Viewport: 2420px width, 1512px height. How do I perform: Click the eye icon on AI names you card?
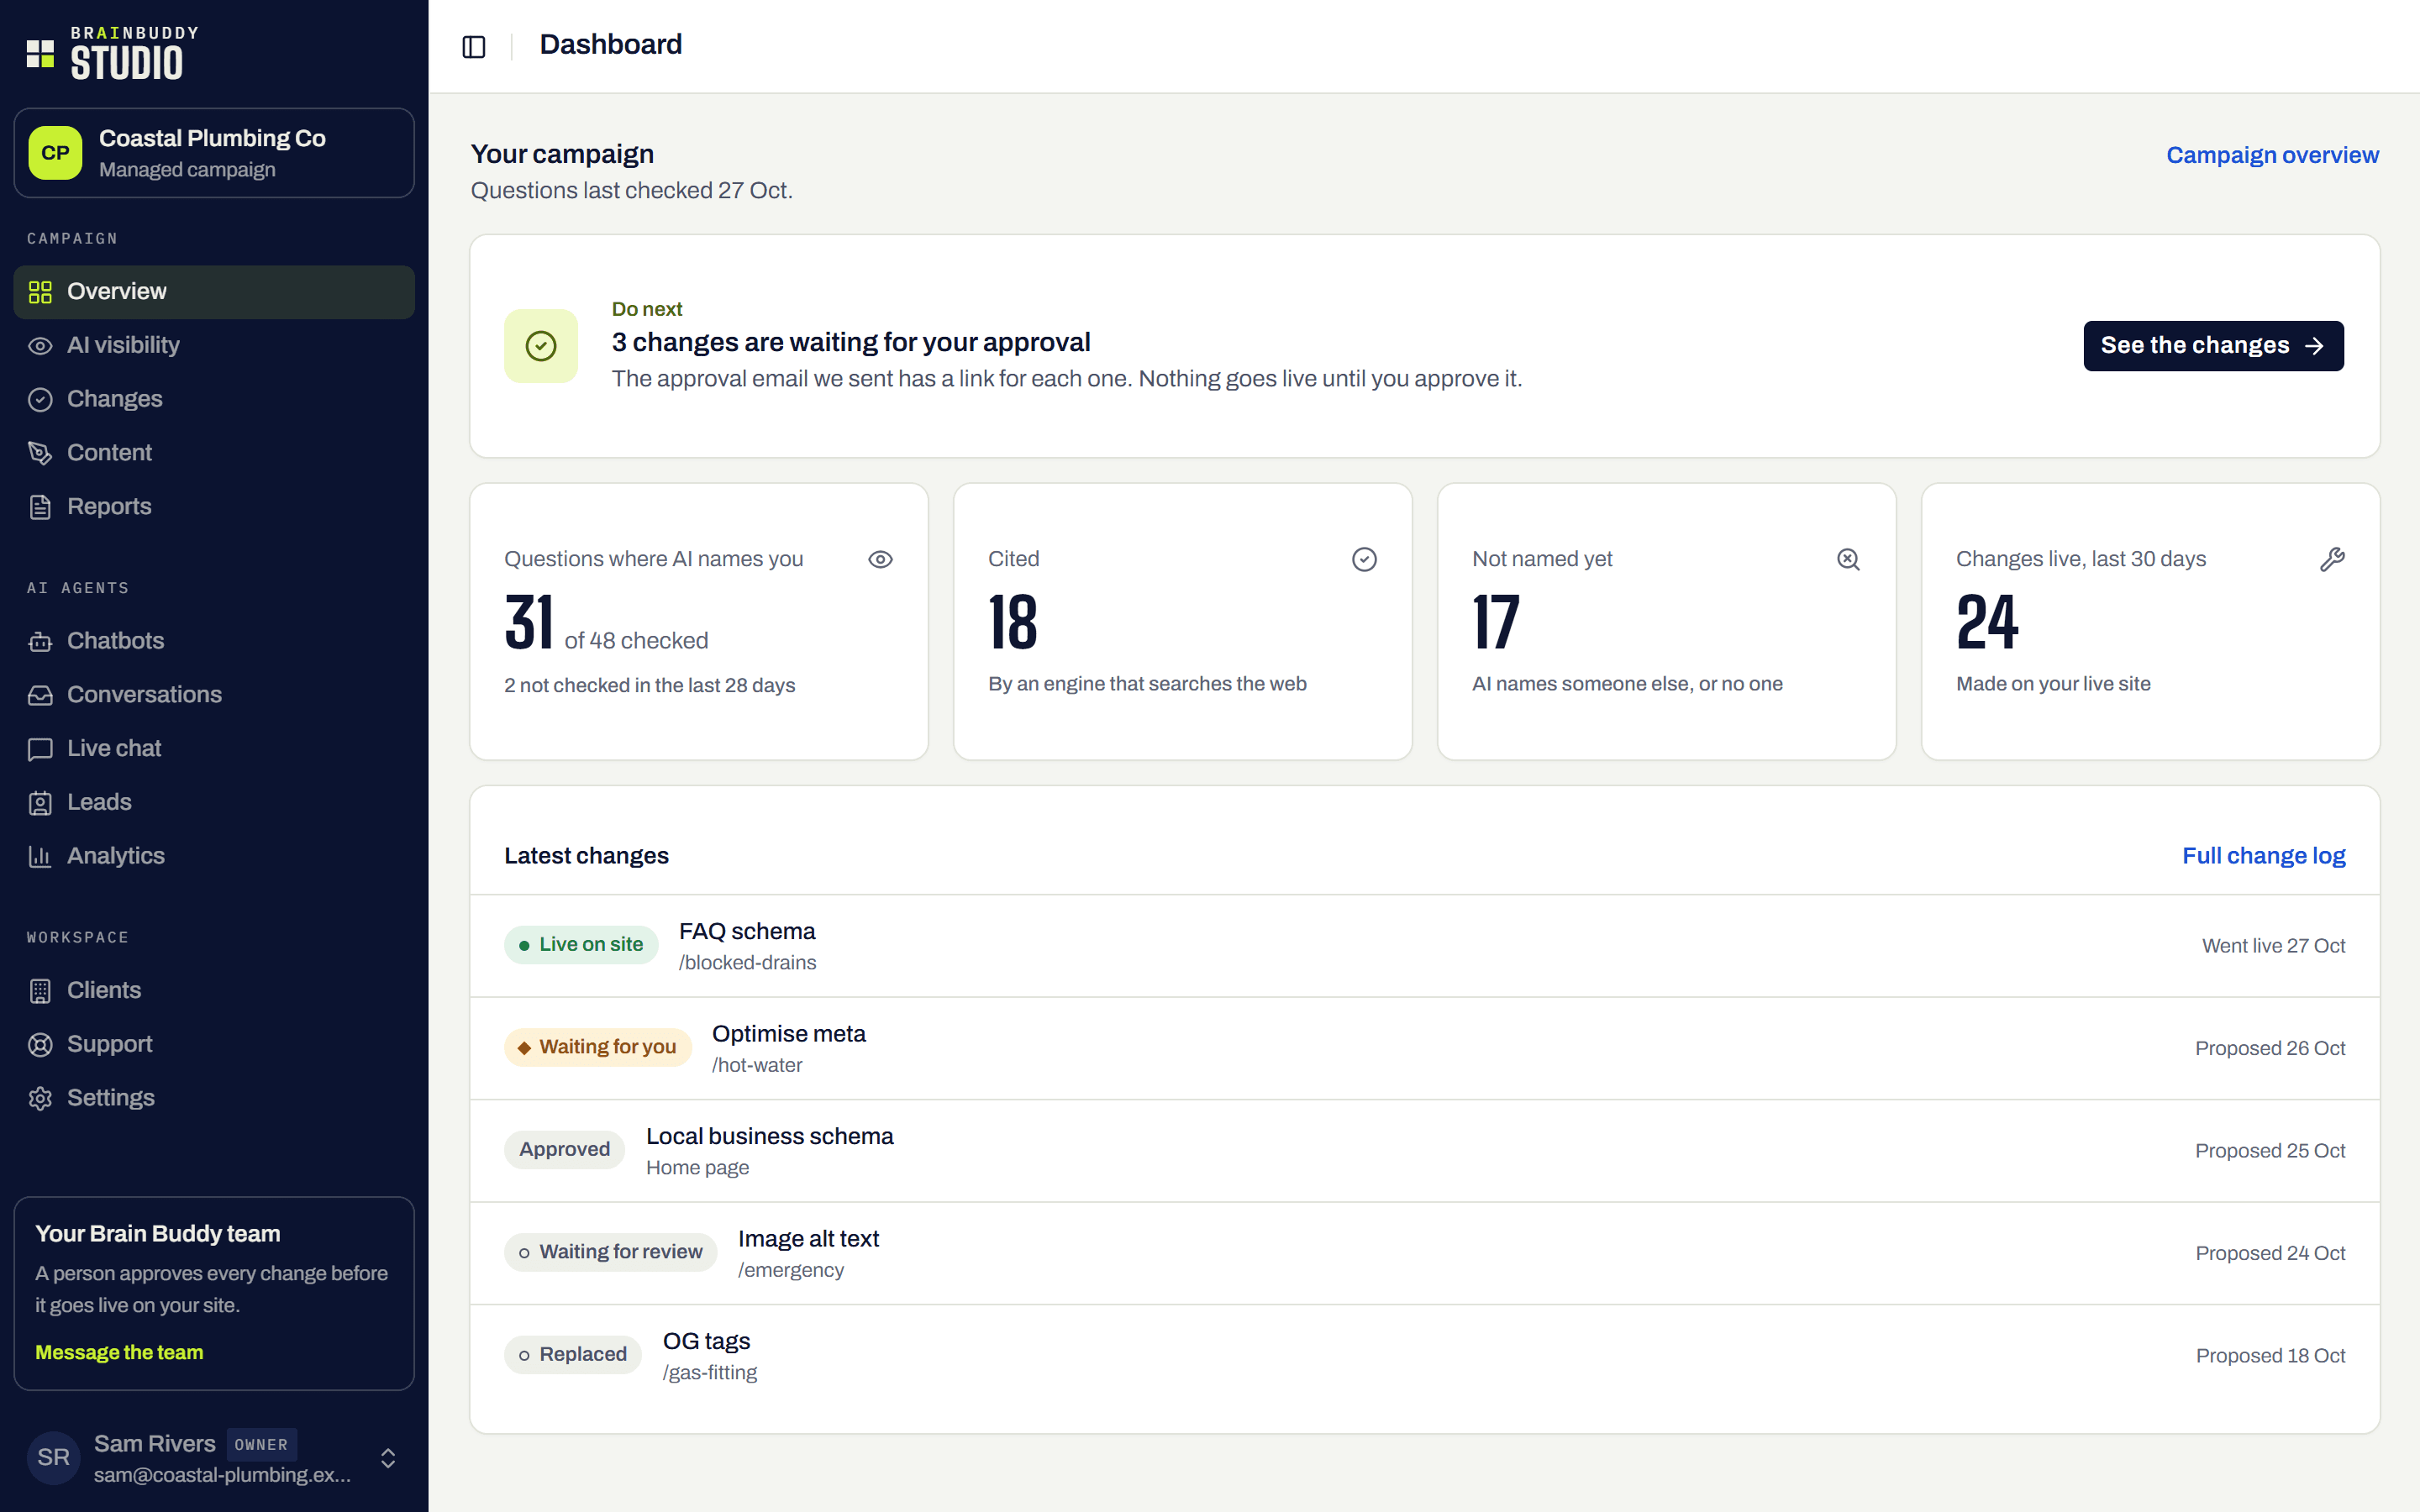[x=880, y=559]
